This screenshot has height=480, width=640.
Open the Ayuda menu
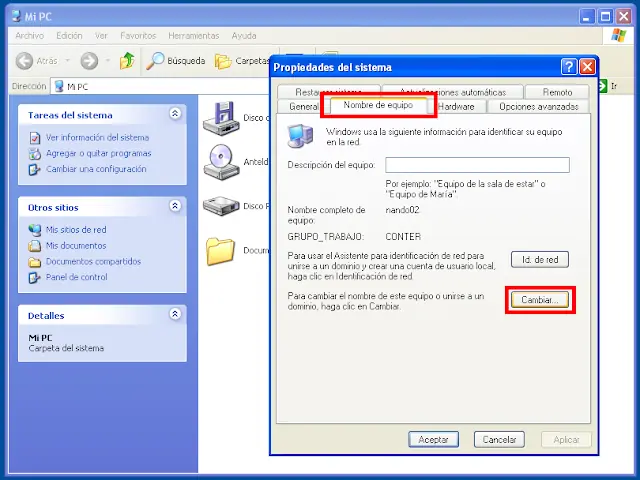click(244, 36)
